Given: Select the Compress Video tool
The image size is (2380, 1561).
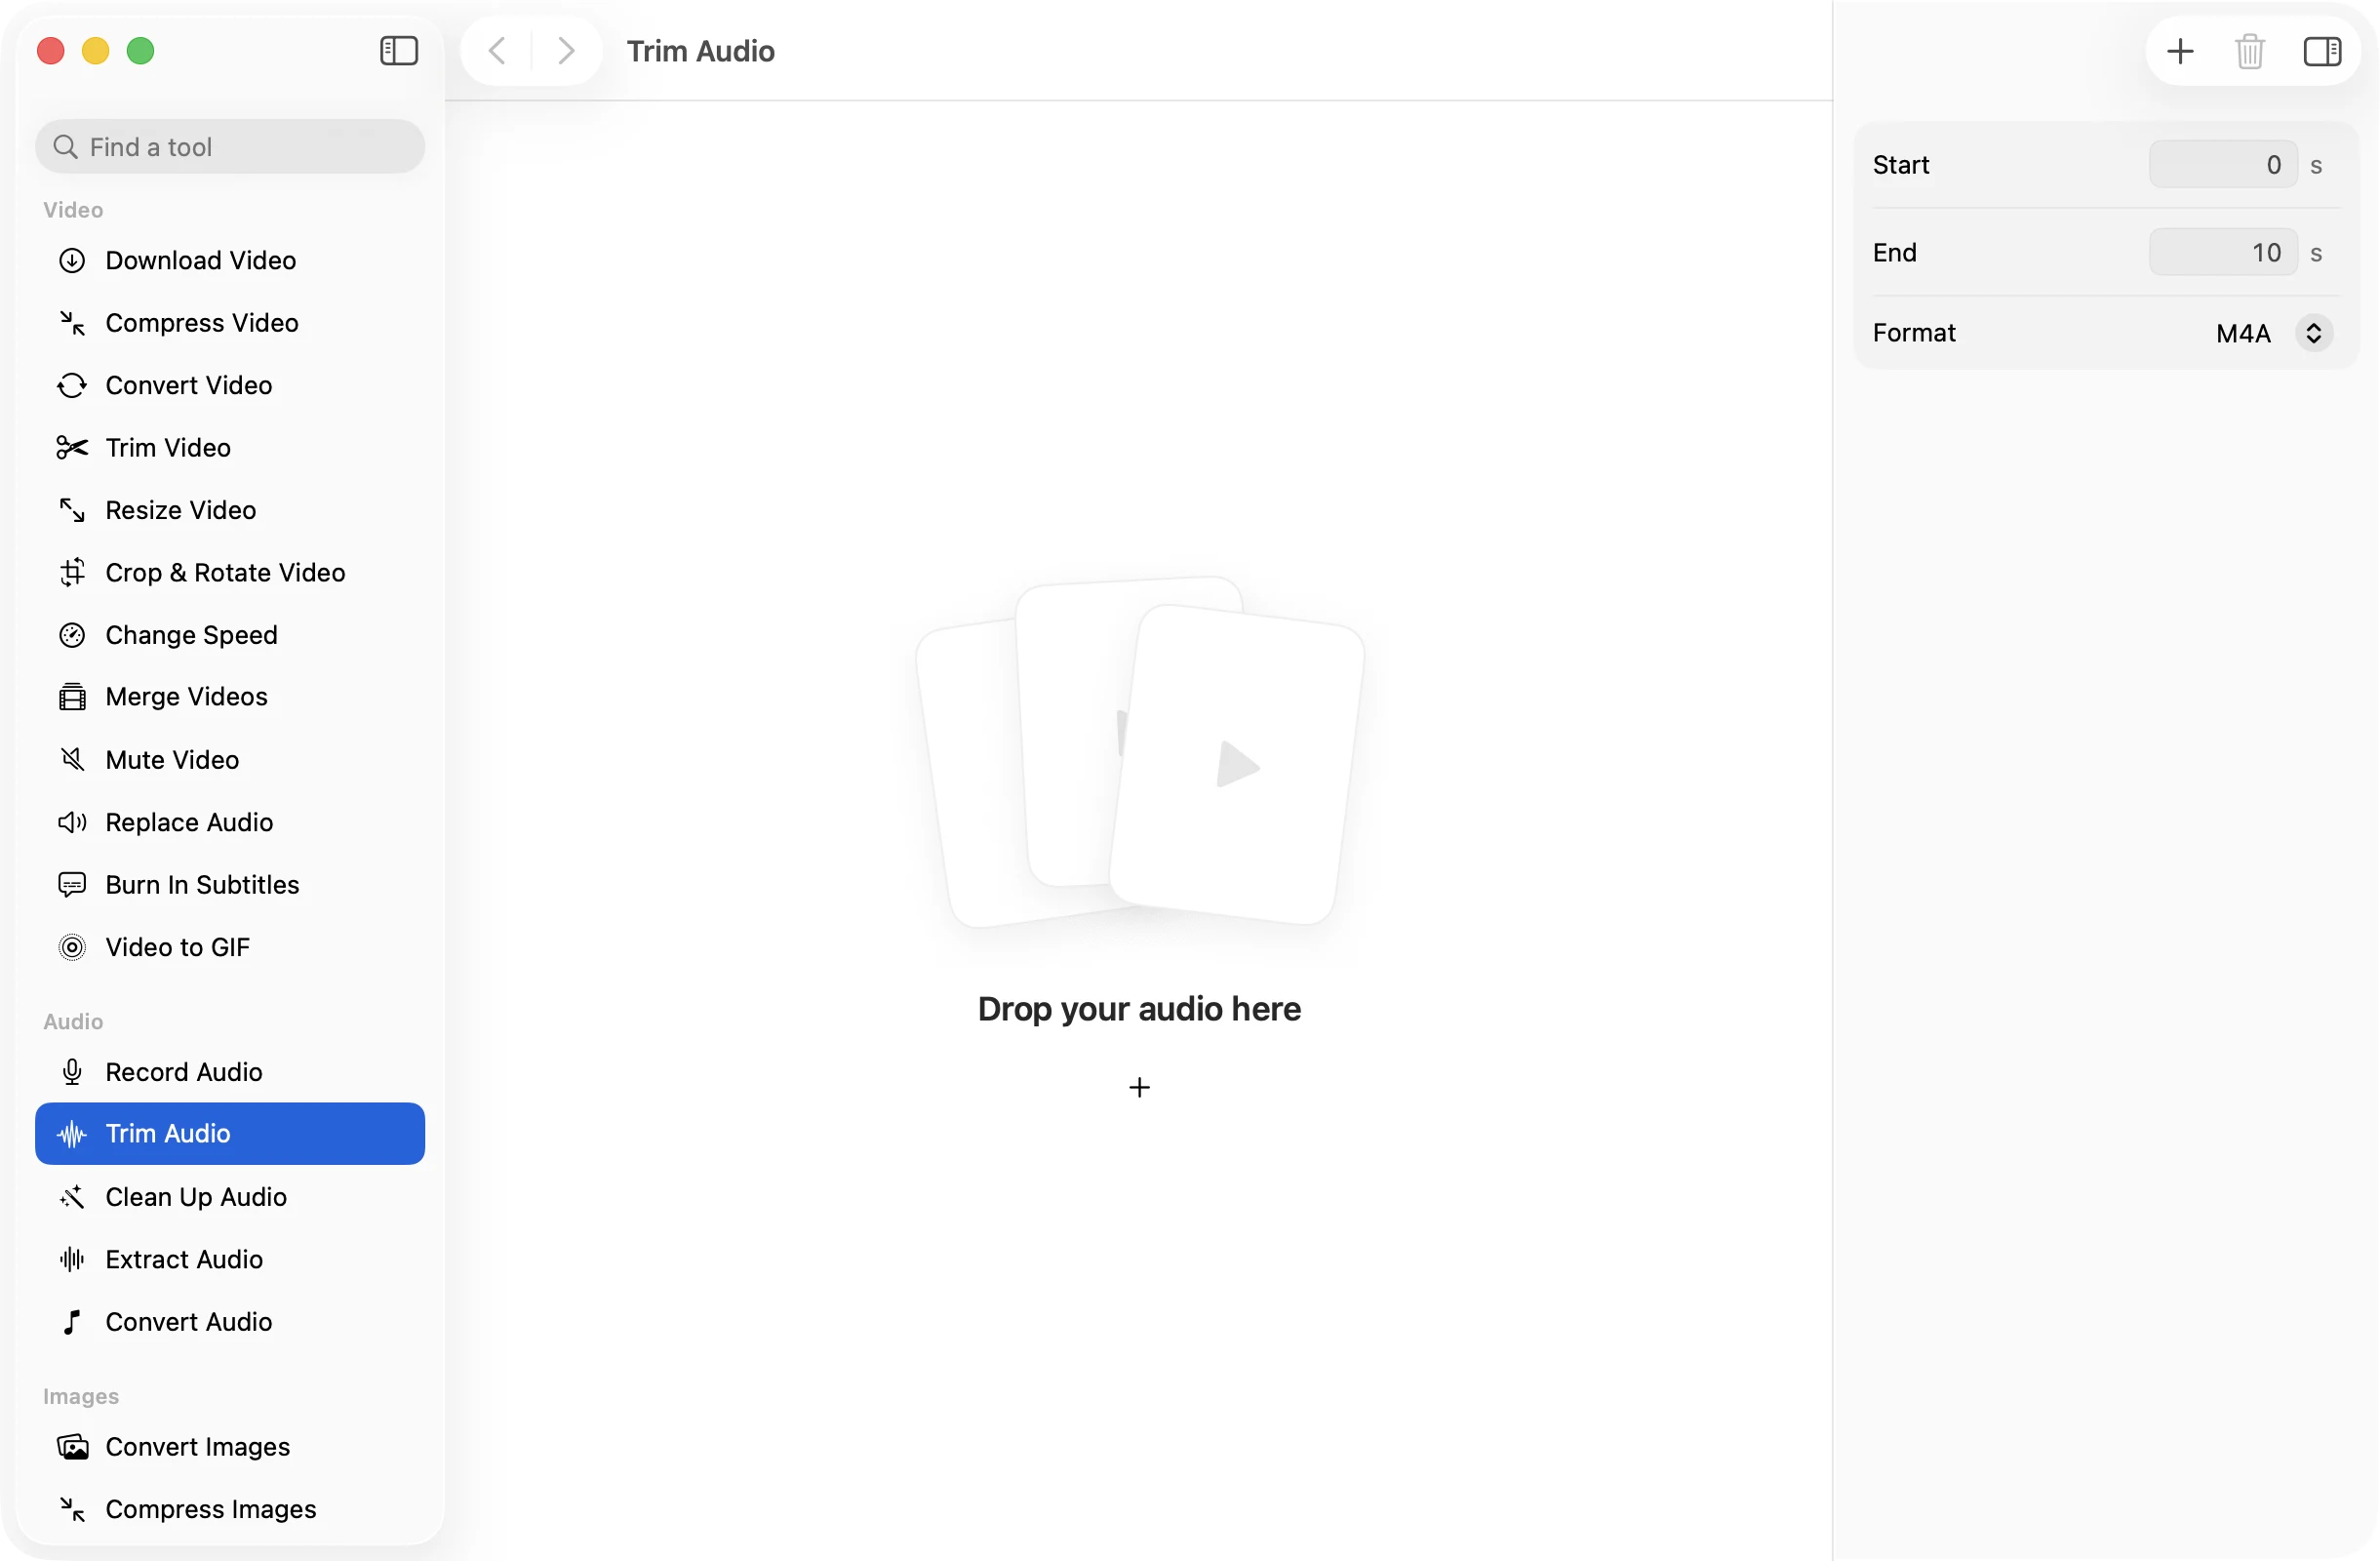Looking at the screenshot, I should click(x=230, y=323).
